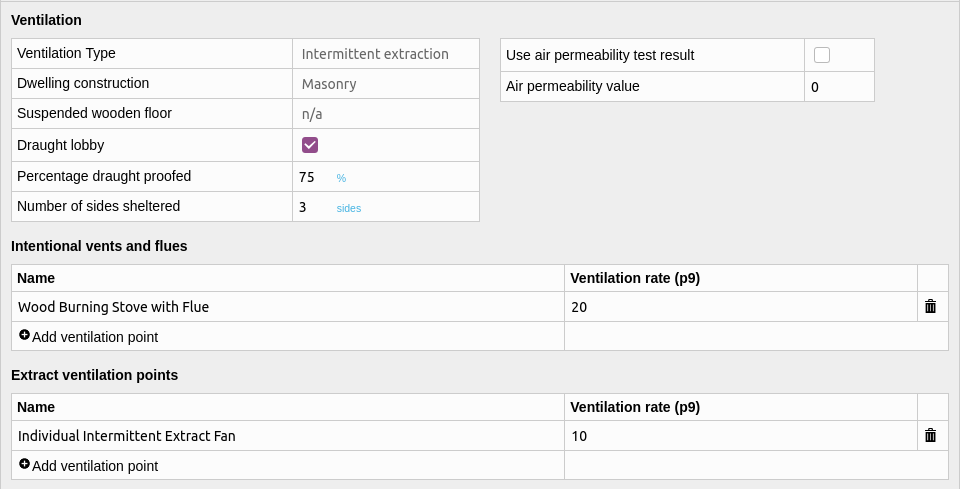The height and width of the screenshot is (489, 960).
Task: Add ventilation point to extract ventilation
Action: pos(89,466)
